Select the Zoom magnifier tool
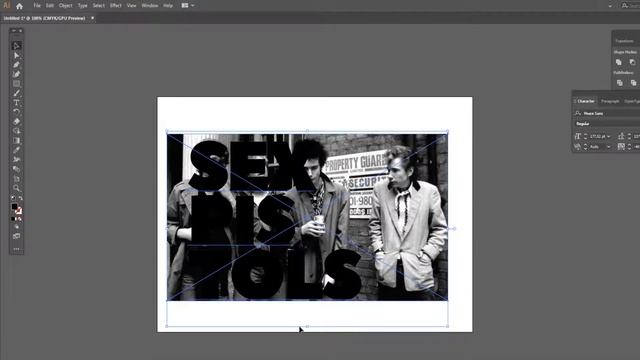 (16, 188)
